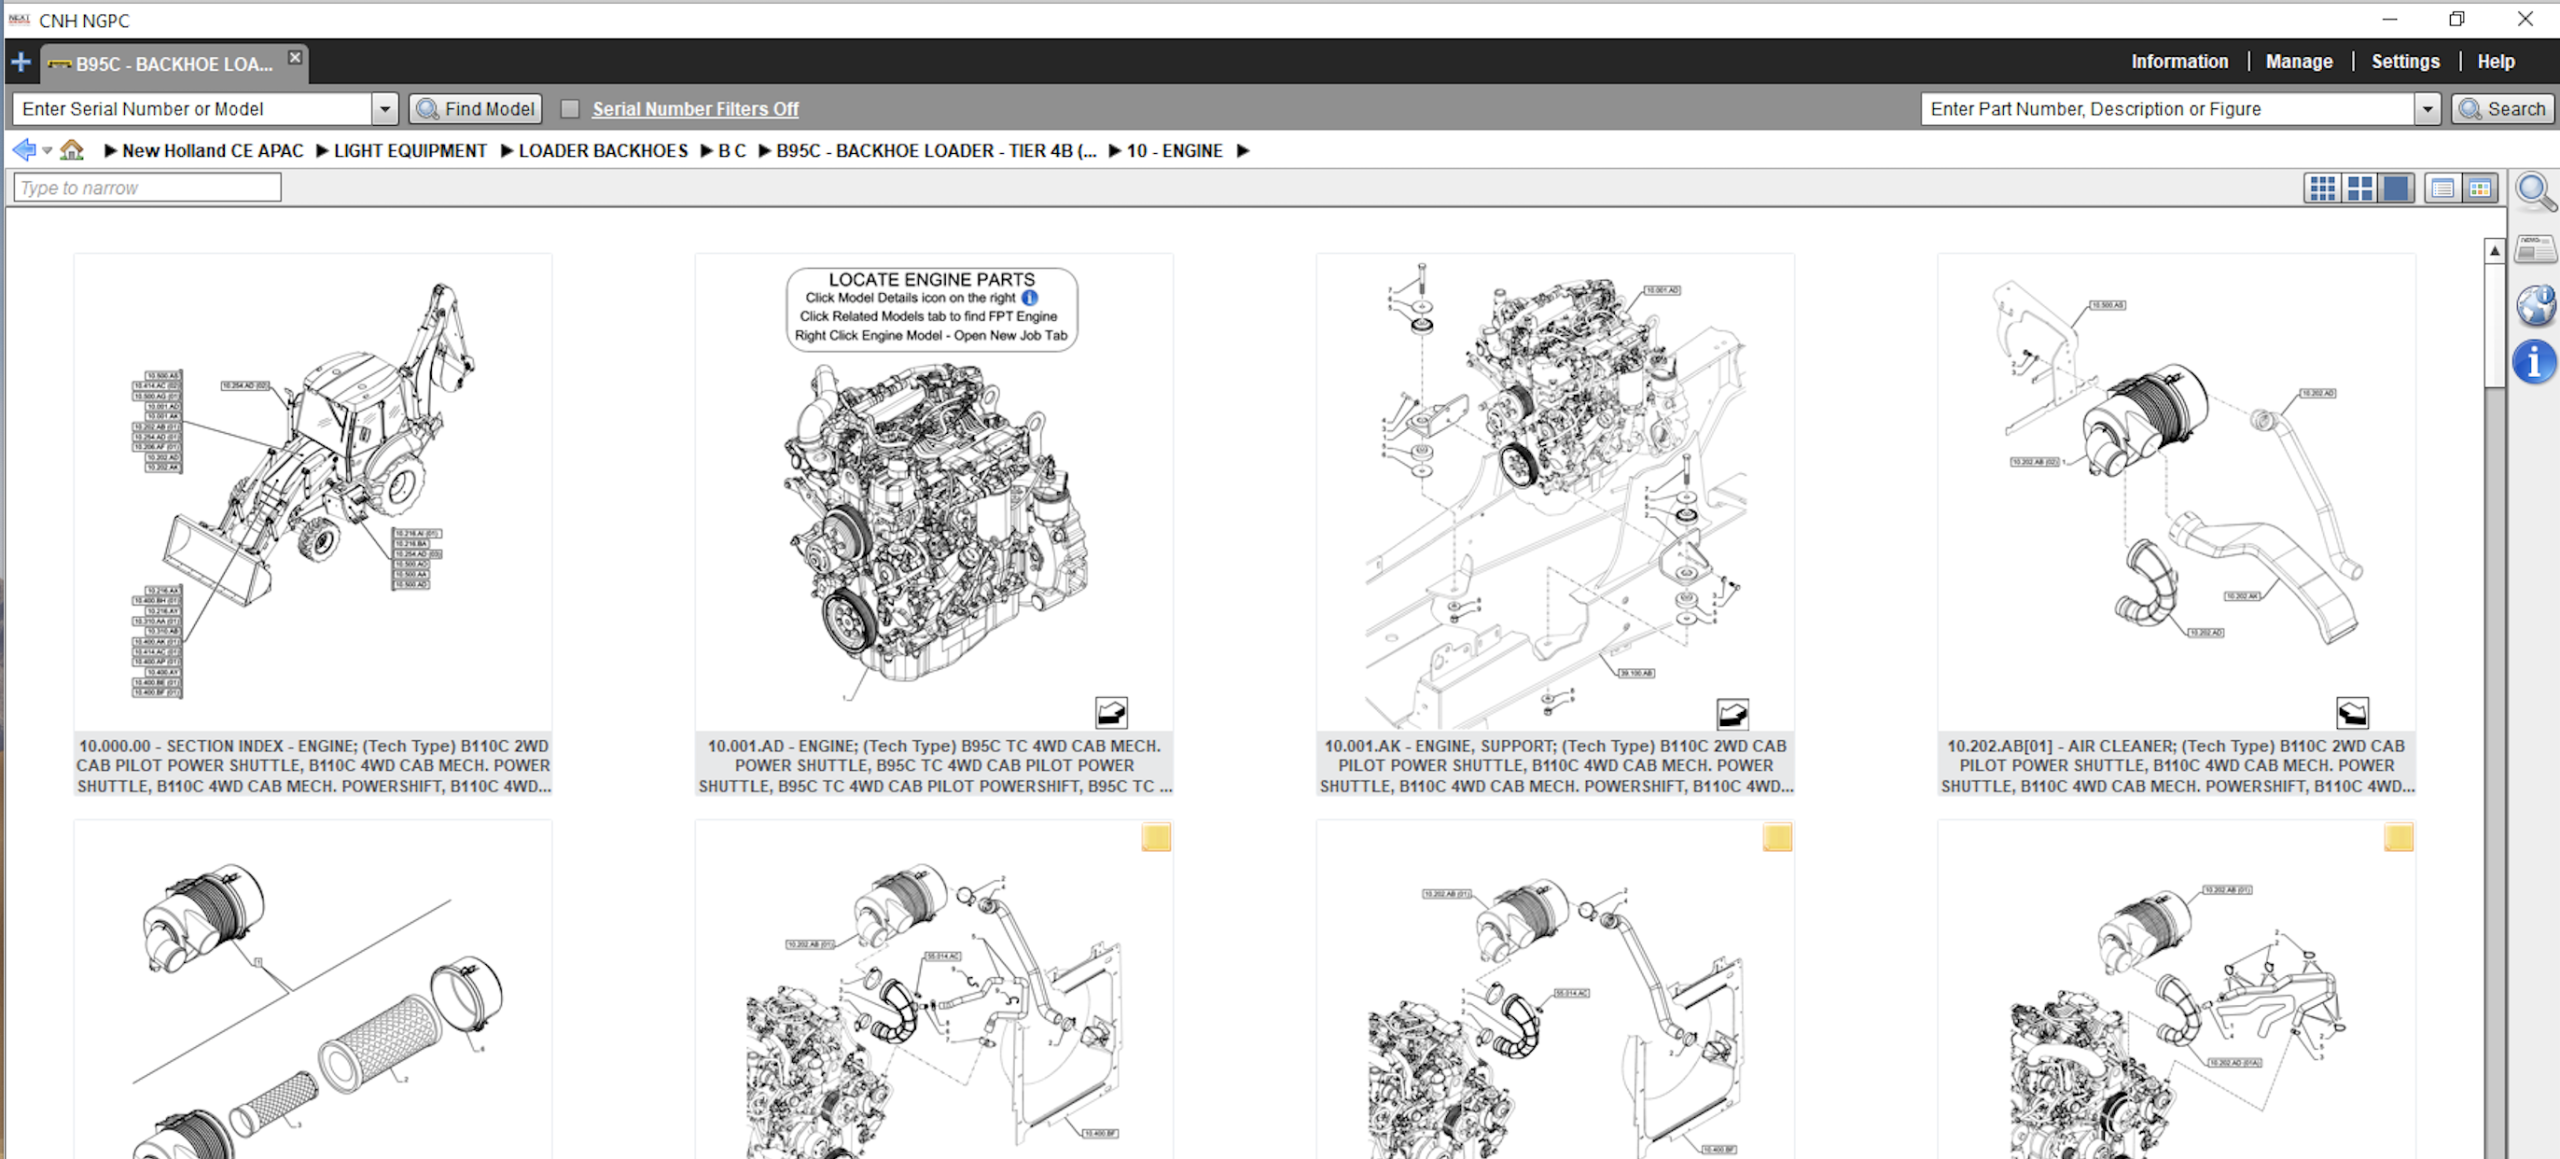This screenshot has height=1159, width=2560.
Task: Open the magnifier search panel icon
Action: coord(2535,192)
